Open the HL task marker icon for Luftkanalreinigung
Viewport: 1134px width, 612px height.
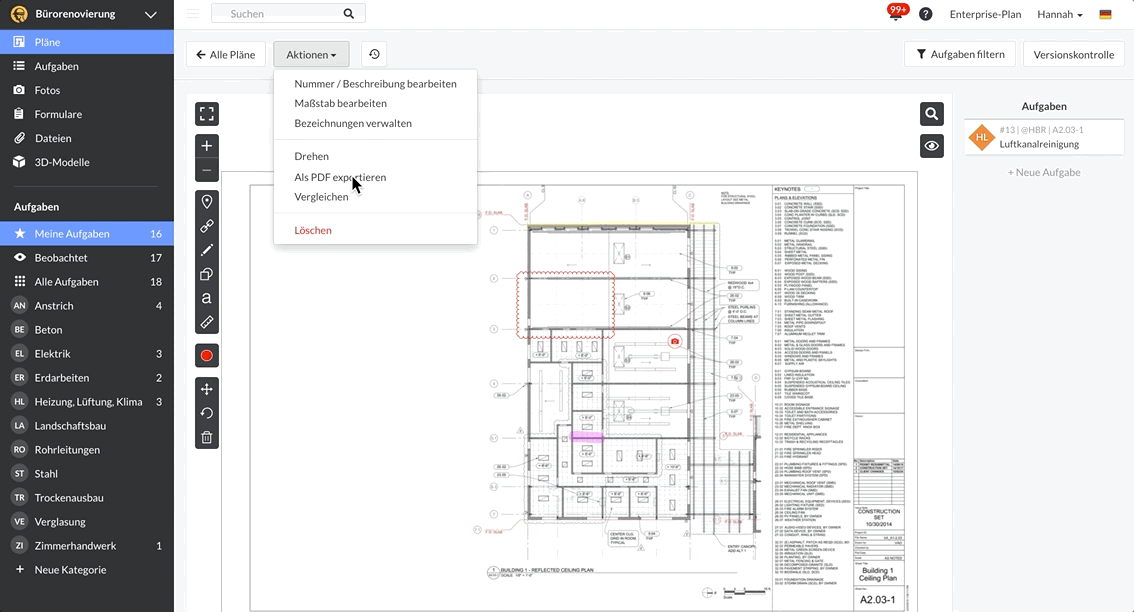coord(981,137)
